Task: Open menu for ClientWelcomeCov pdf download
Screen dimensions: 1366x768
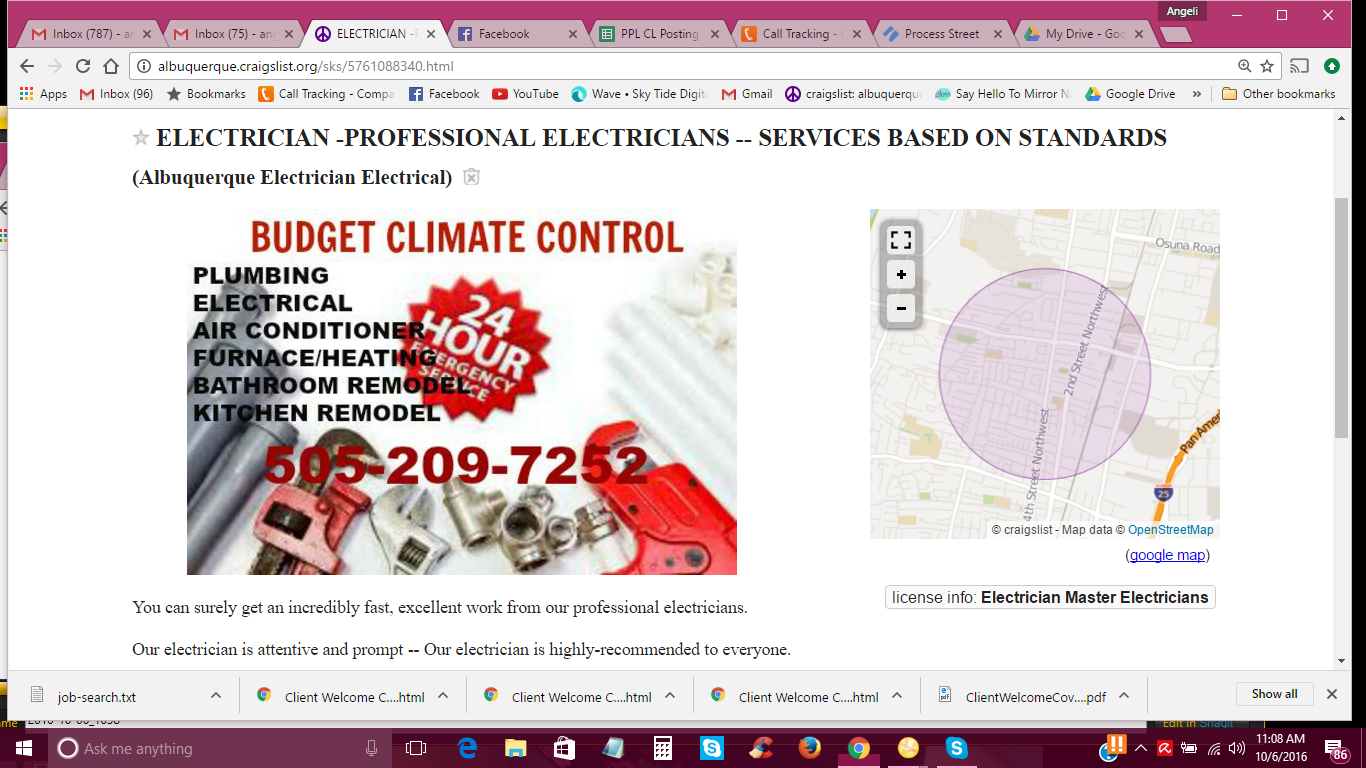Action: 1124,696
